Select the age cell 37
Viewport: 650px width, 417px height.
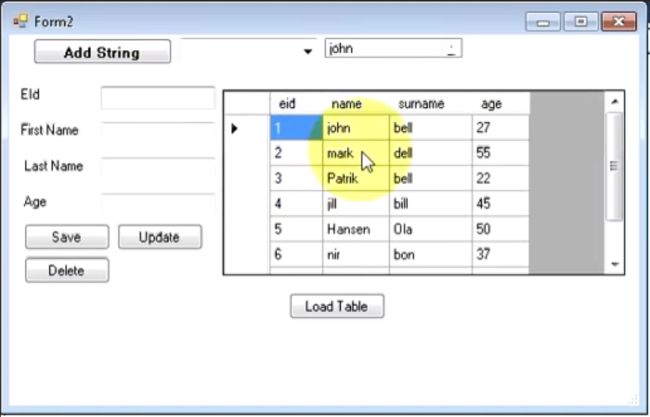pos(500,255)
